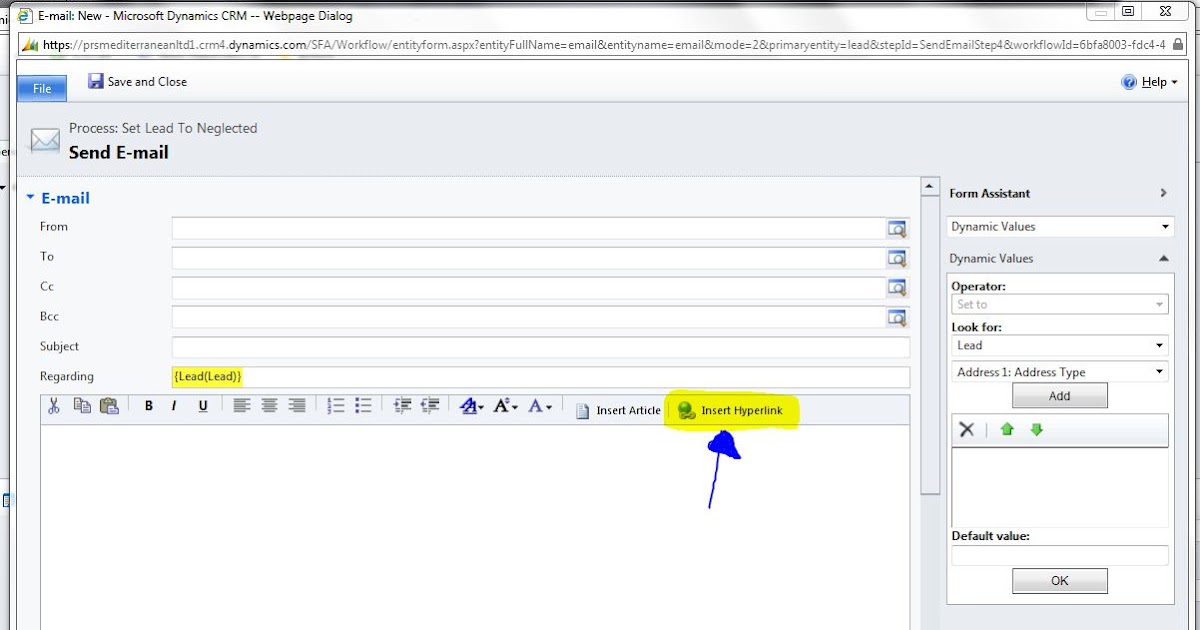Open the Operator 'Set to' dropdown

click(x=1060, y=304)
